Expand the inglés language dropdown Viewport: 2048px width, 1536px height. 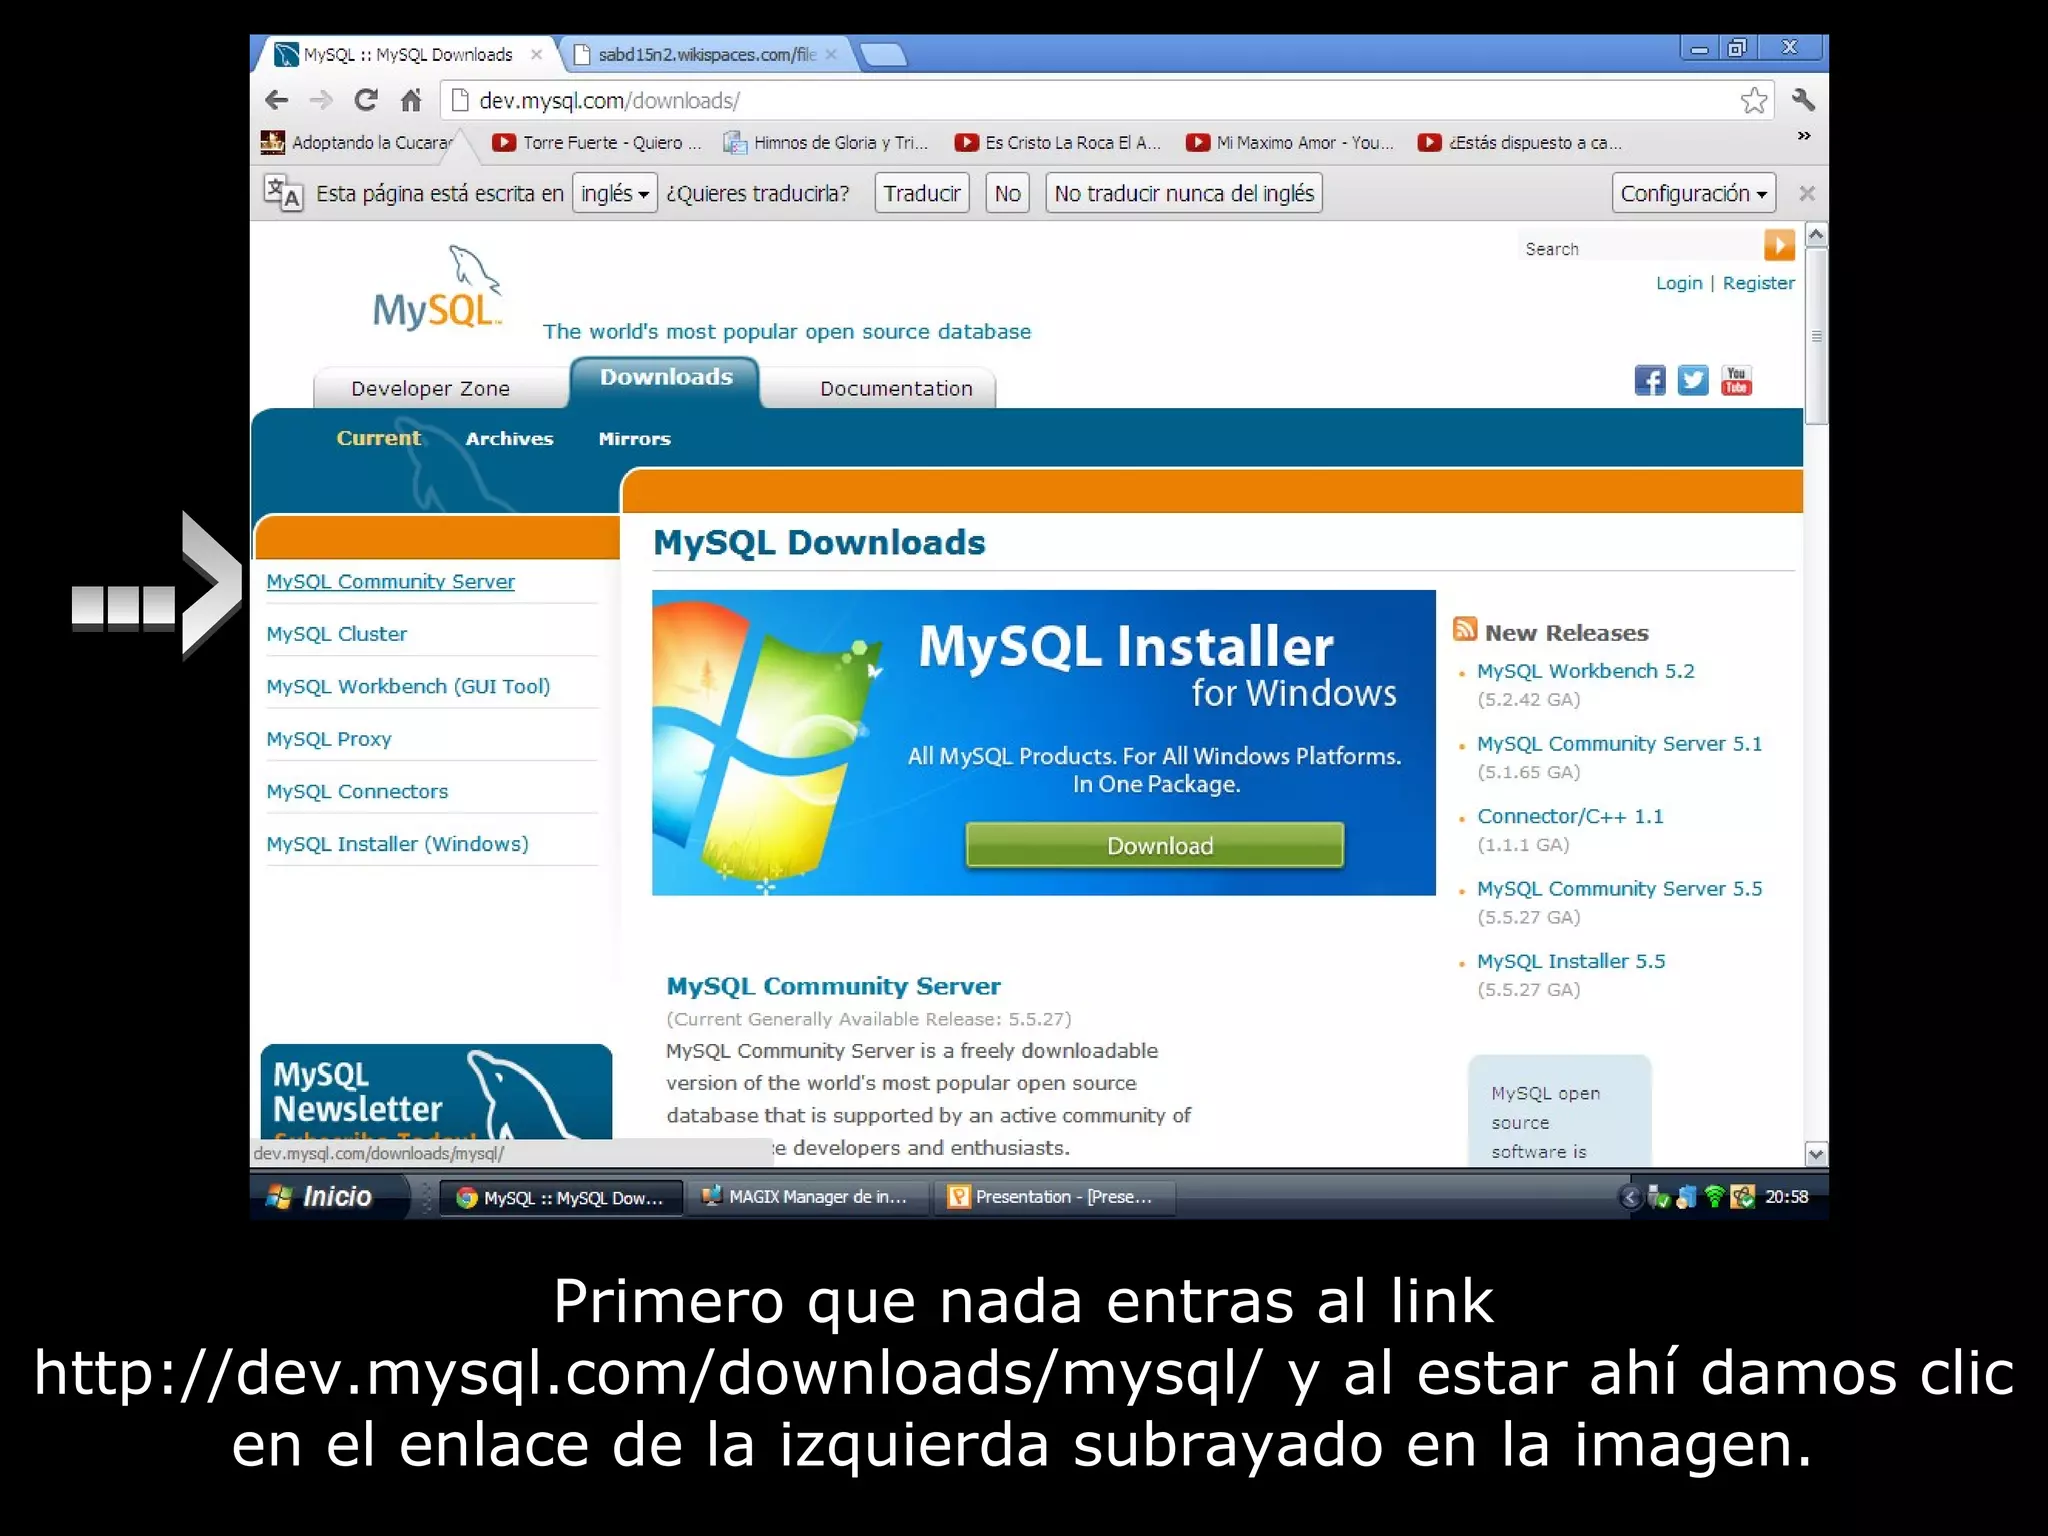(x=614, y=193)
